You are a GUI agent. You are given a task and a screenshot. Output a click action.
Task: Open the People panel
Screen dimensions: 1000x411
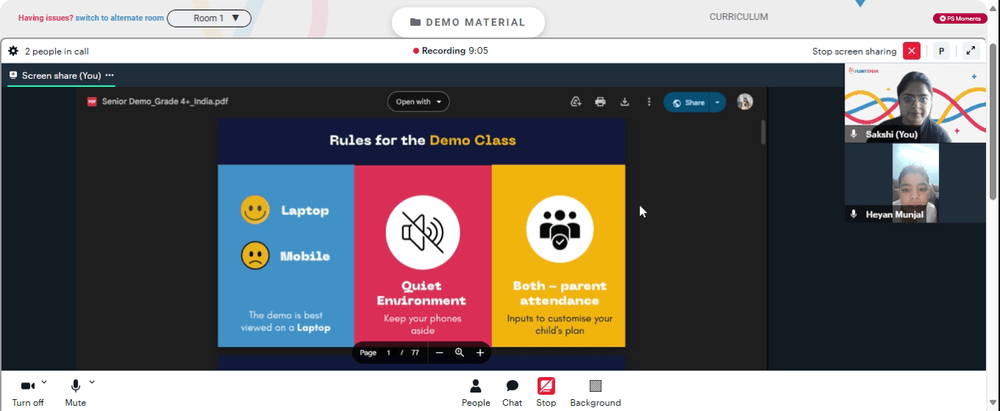pos(476,392)
